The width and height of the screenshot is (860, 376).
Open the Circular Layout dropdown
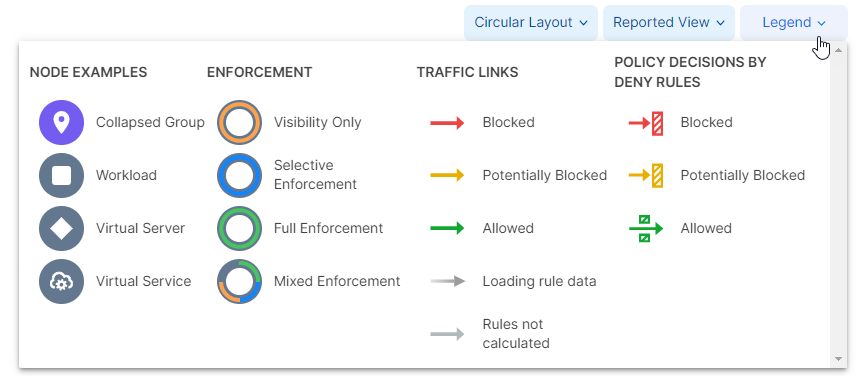531,22
